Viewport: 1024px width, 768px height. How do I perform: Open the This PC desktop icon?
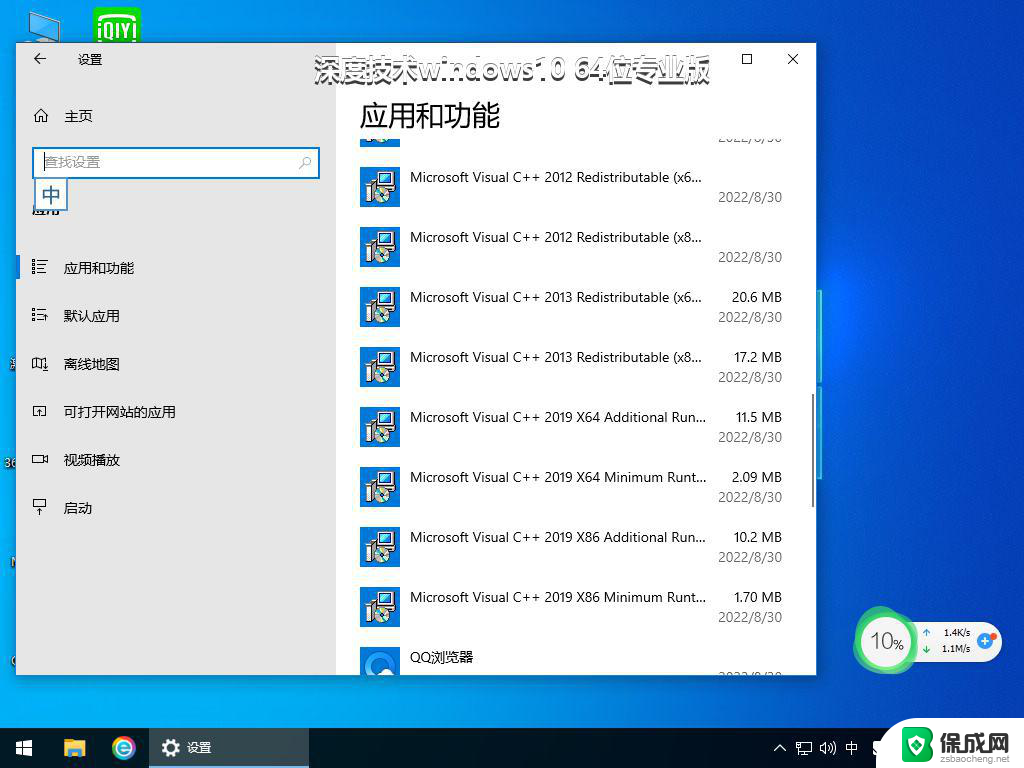[44, 27]
